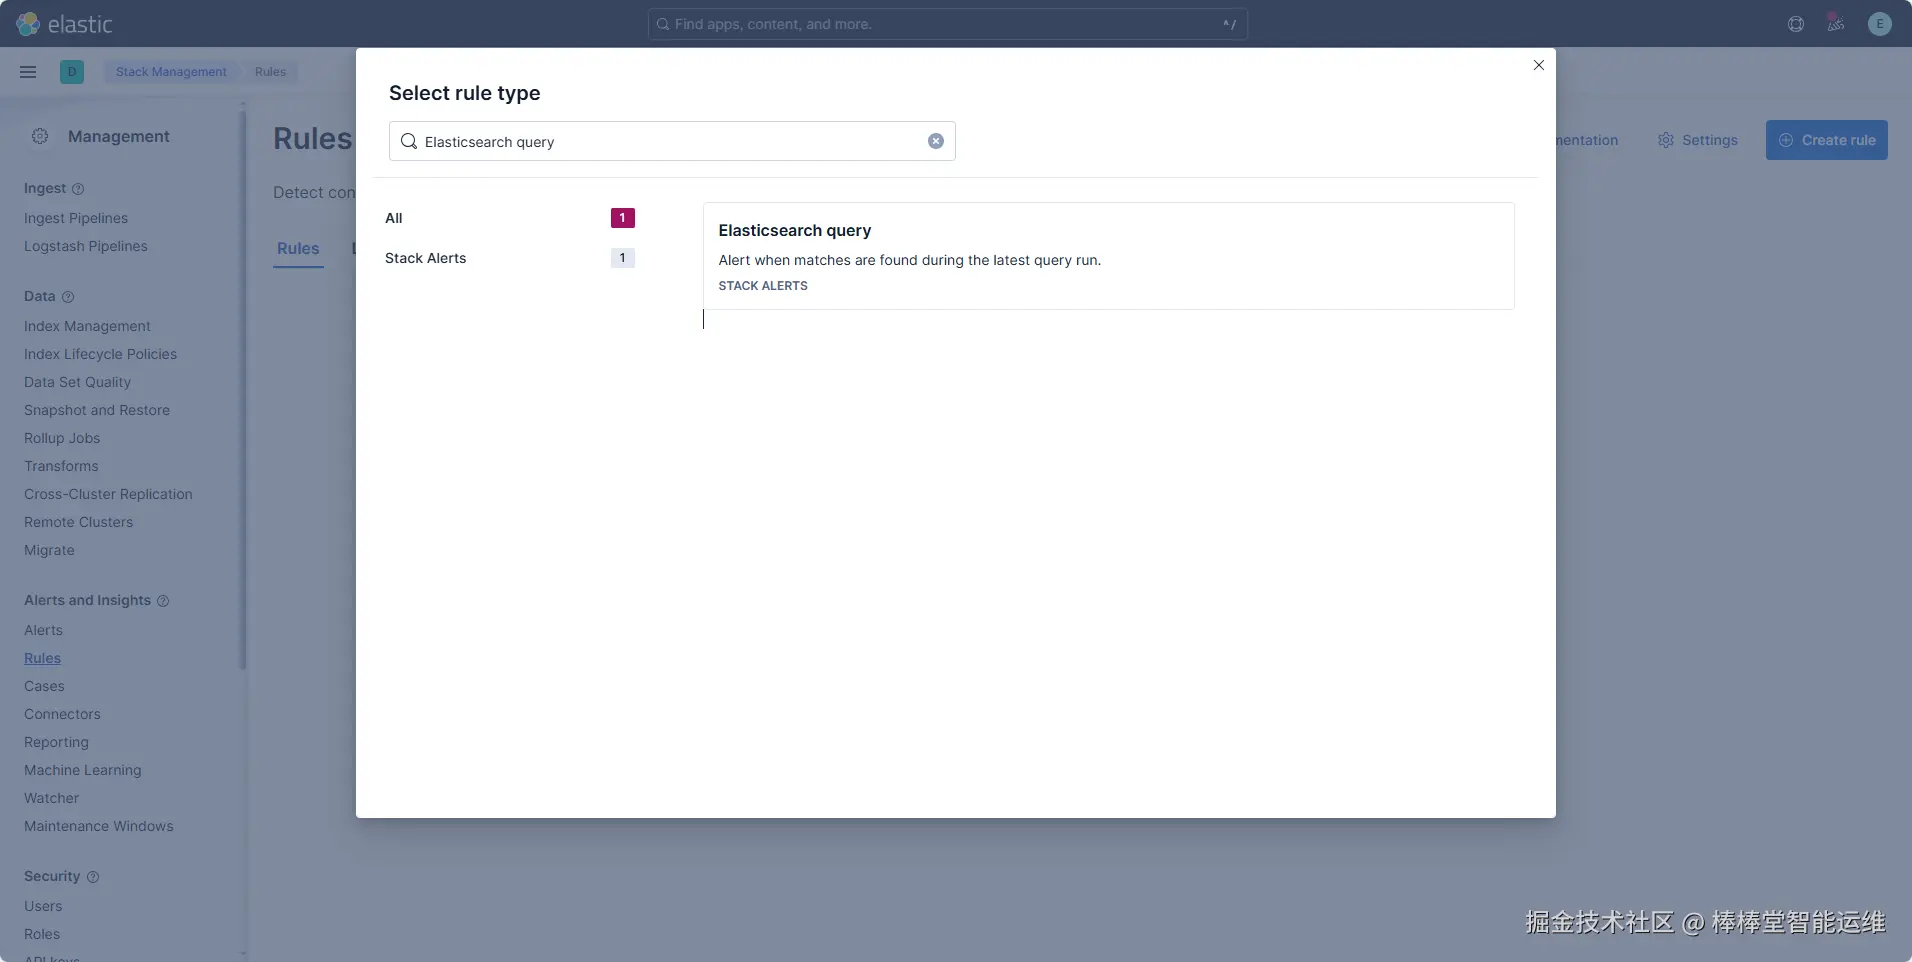Open Data Set Quality page
The width and height of the screenshot is (1912, 962).
[77, 382]
